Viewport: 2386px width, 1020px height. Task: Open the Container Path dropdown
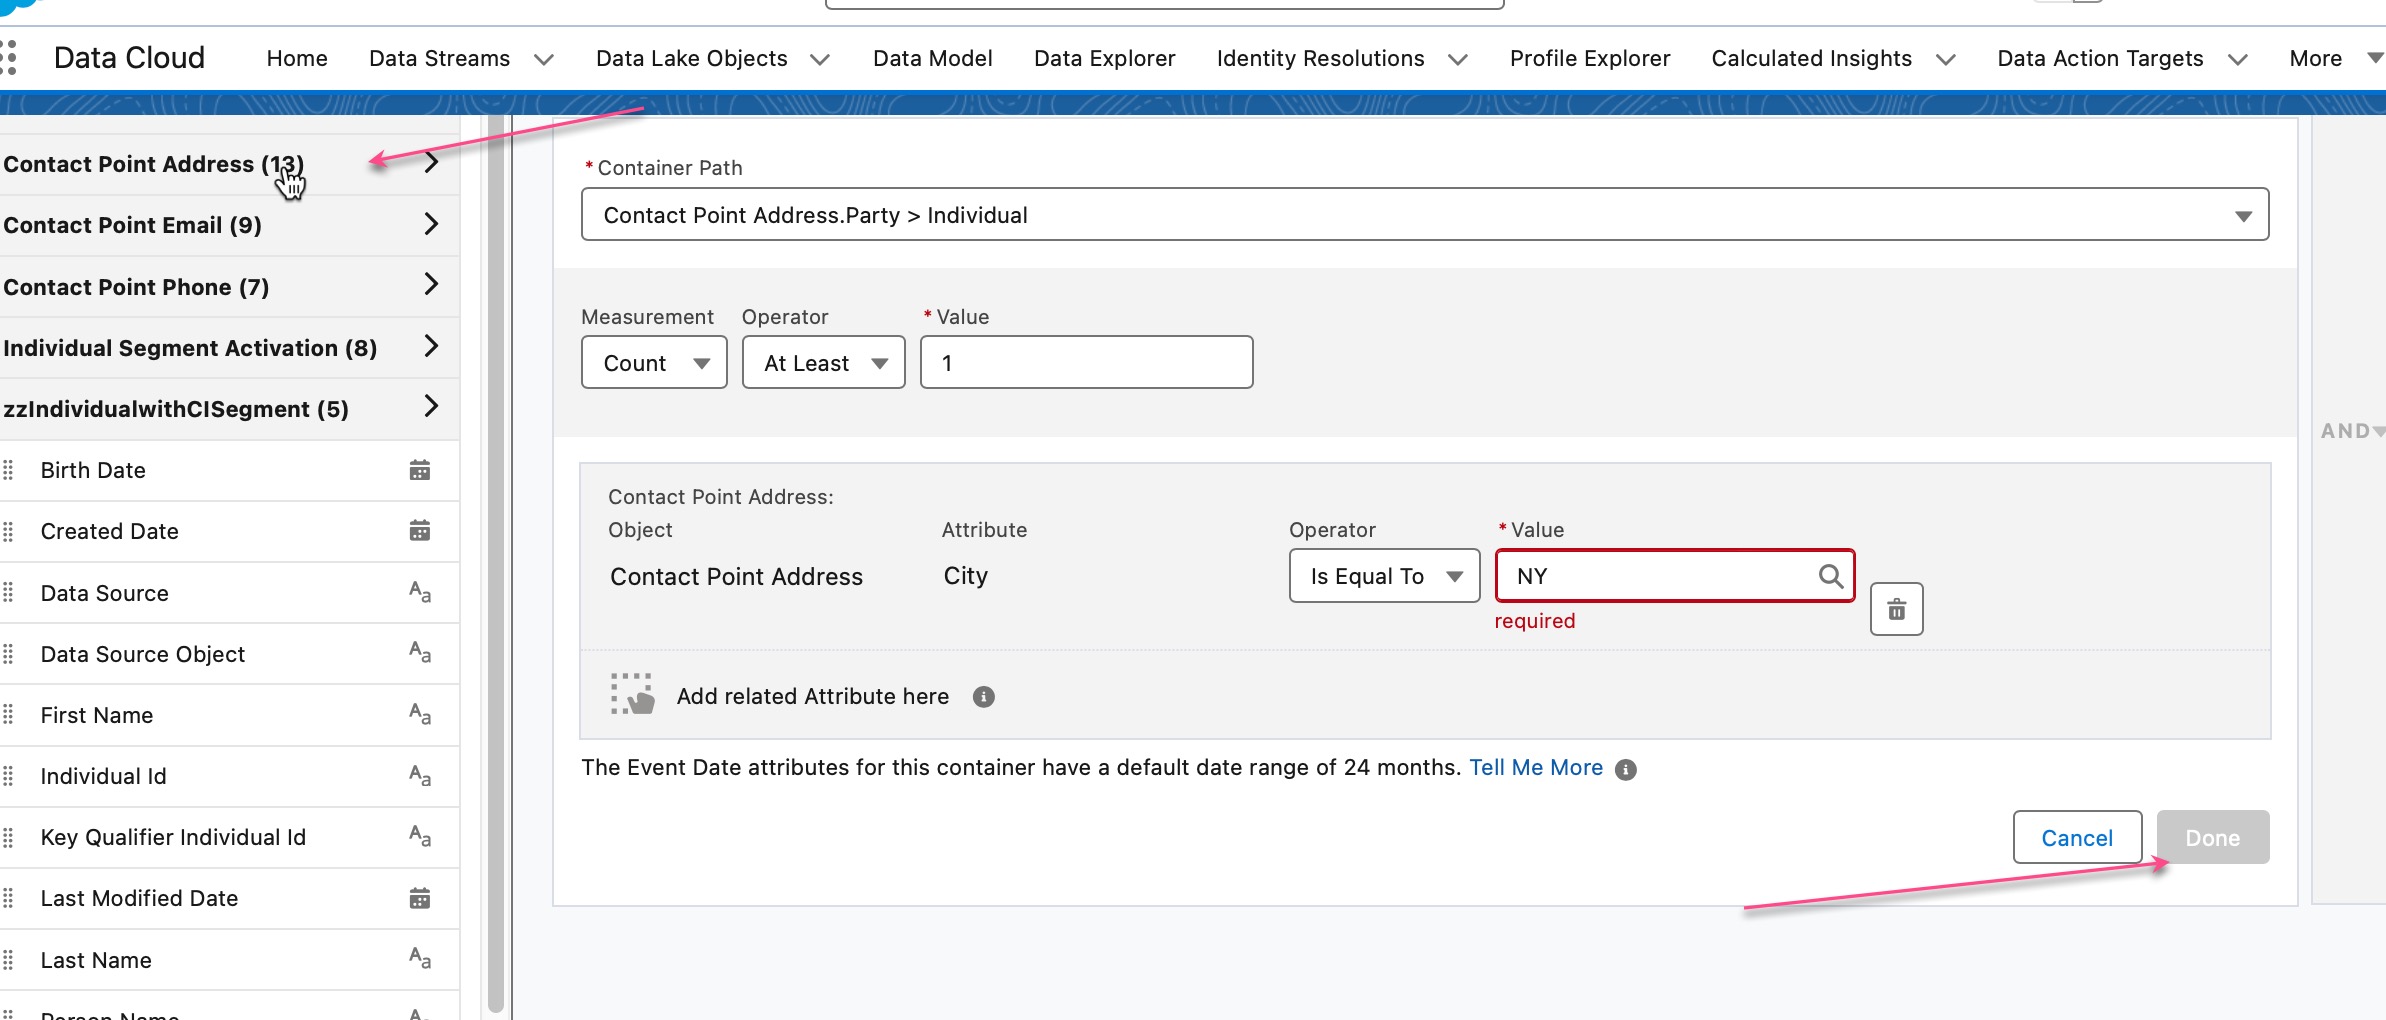1425,215
